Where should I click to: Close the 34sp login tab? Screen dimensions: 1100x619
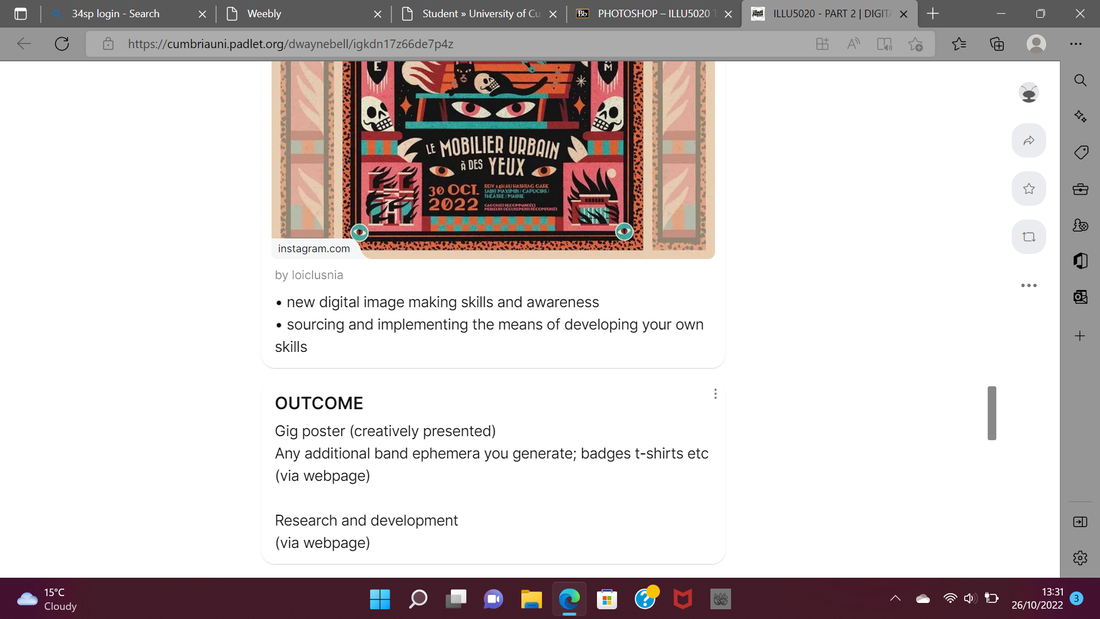pyautogui.click(x=202, y=13)
